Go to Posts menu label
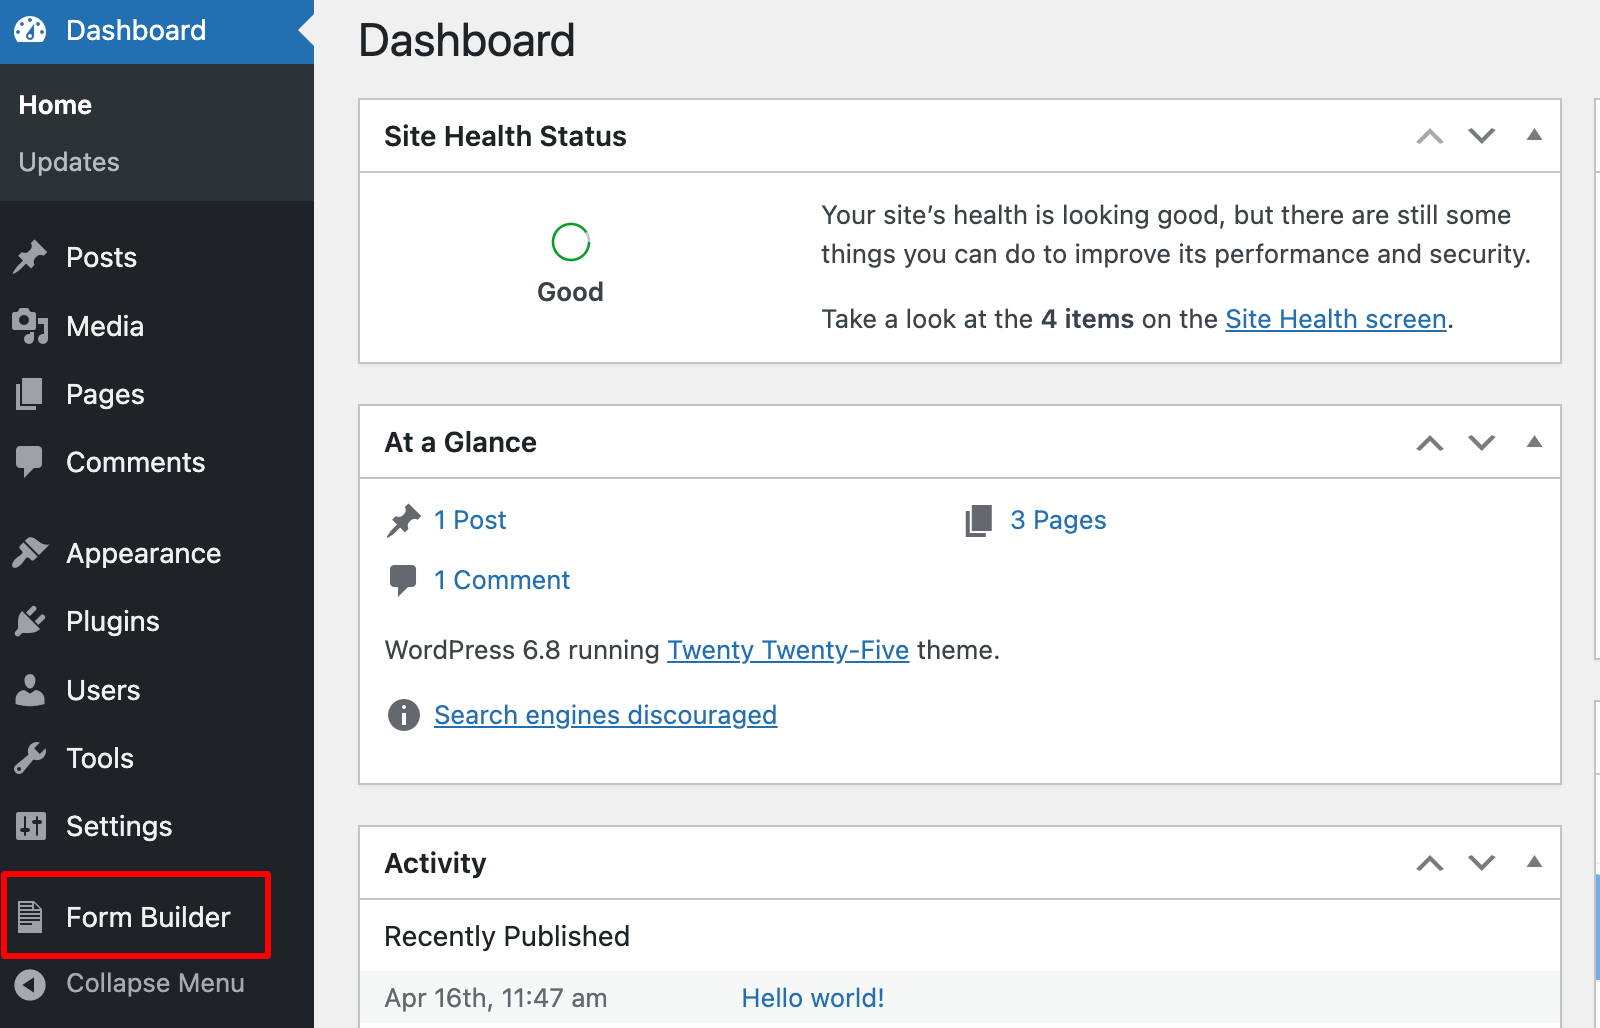 pyautogui.click(x=101, y=257)
